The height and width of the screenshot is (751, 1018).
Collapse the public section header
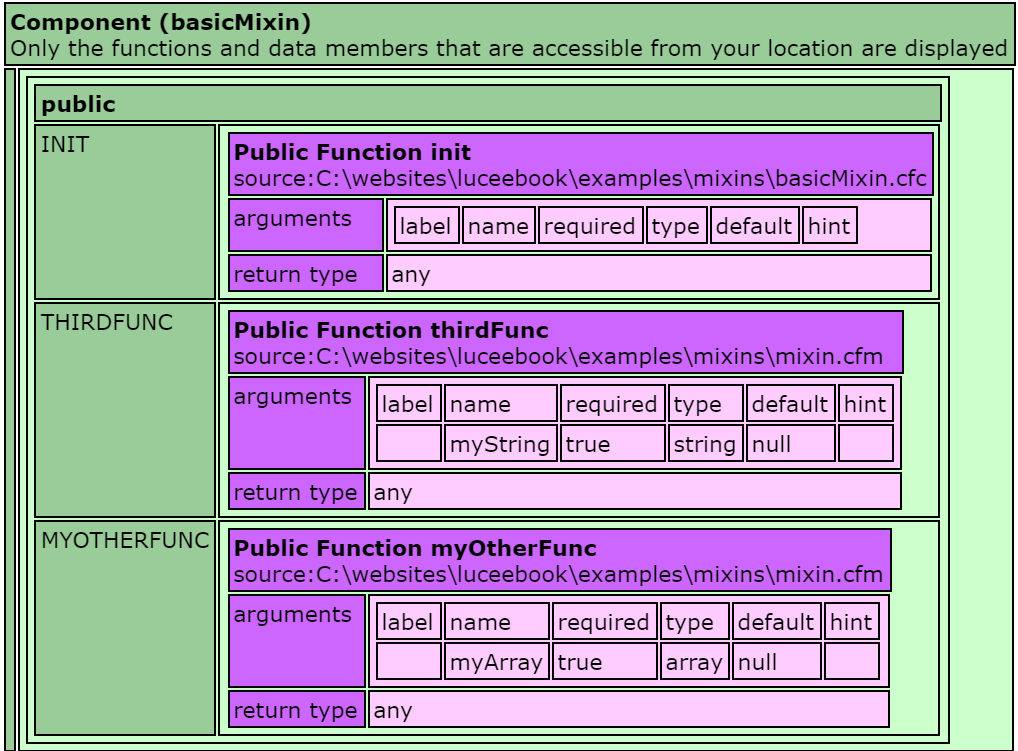[x=488, y=103]
